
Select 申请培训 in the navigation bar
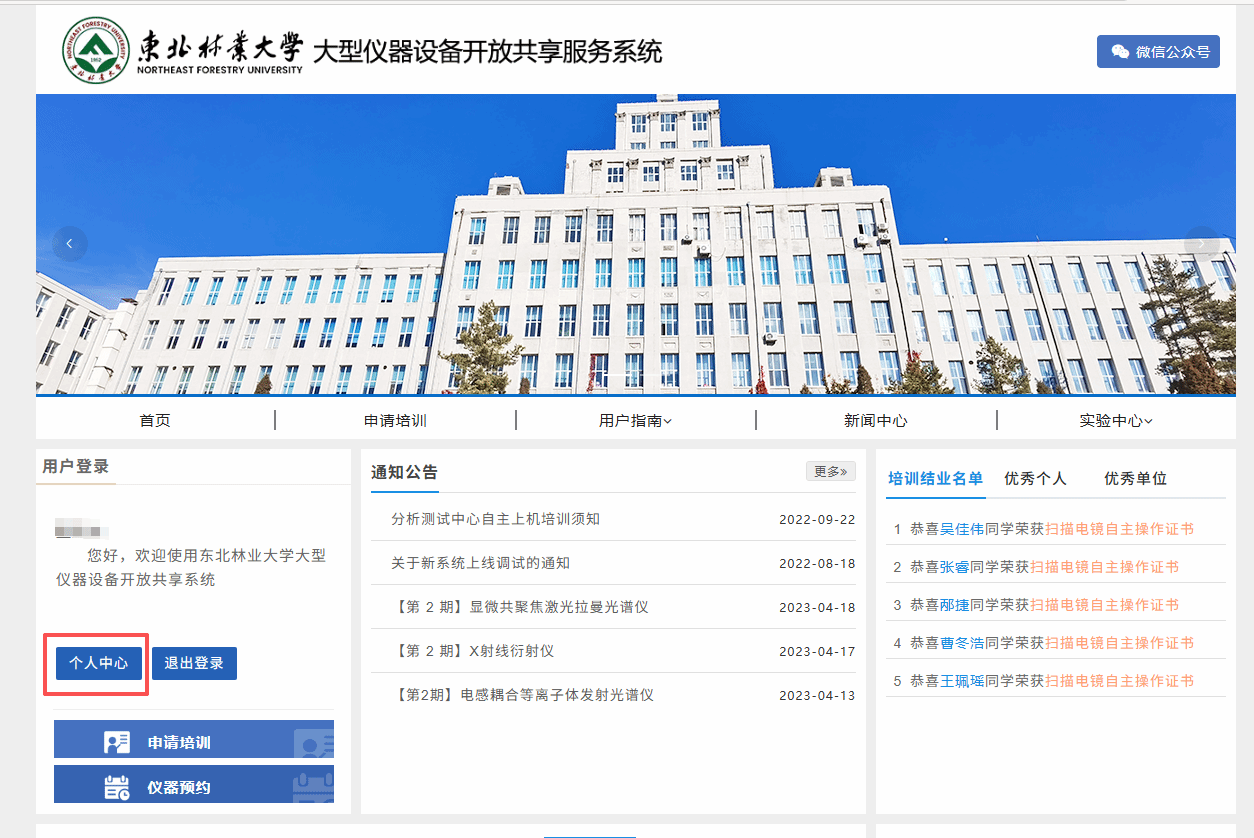click(395, 421)
